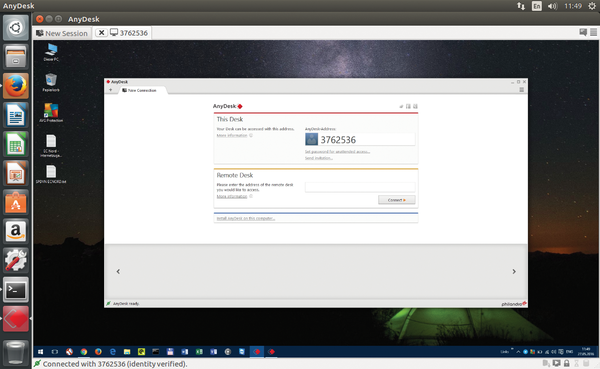Screen dimensions: 600x369
Task: Open System Settings from the launcher
Action: (16, 260)
